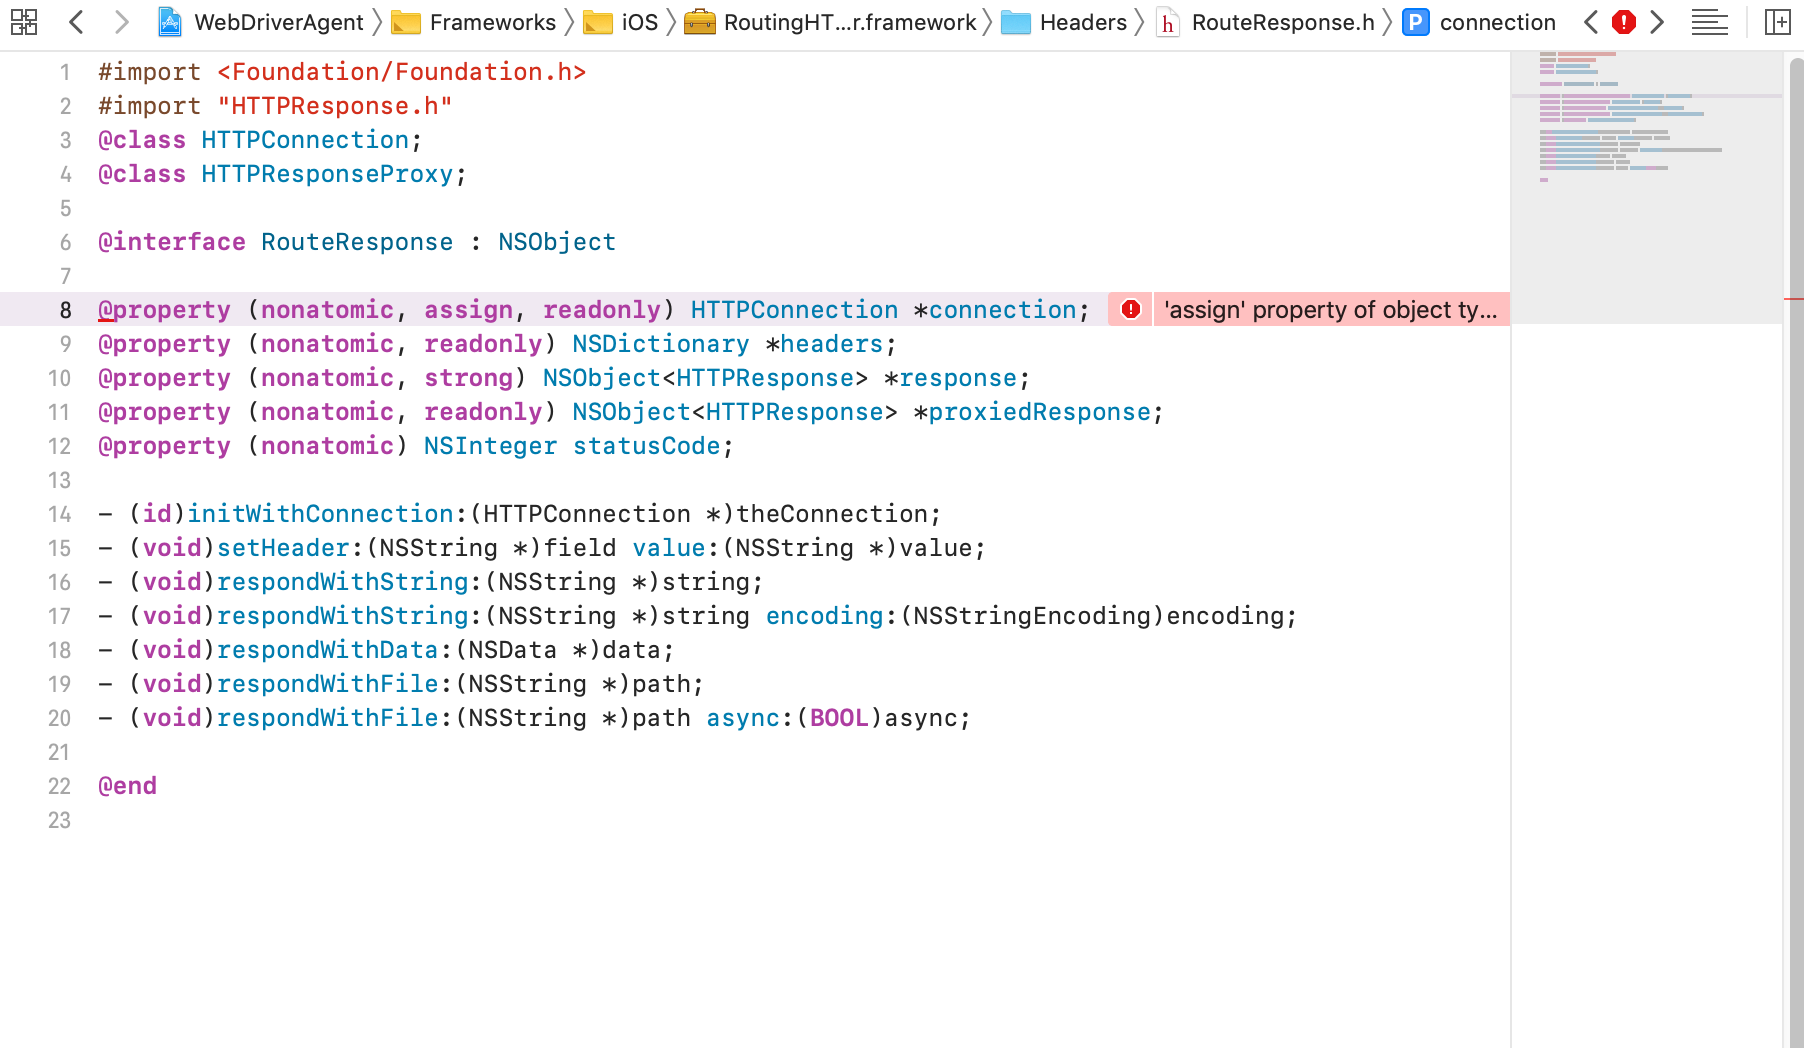1804x1048 pixels.
Task: Expand the error badge on line 8
Action: tap(1129, 310)
